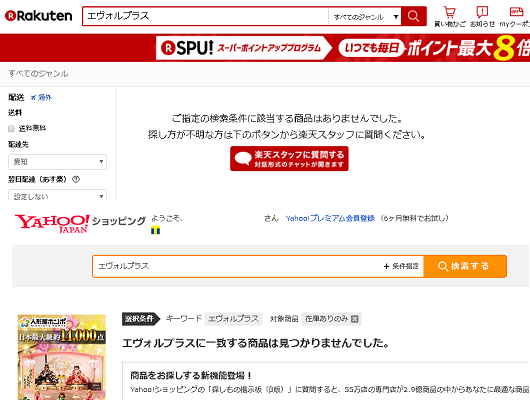Viewport: 530px width, 400px height.
Task: Open the すべてのジャンル dropdown in search bar
Action: coord(365,16)
